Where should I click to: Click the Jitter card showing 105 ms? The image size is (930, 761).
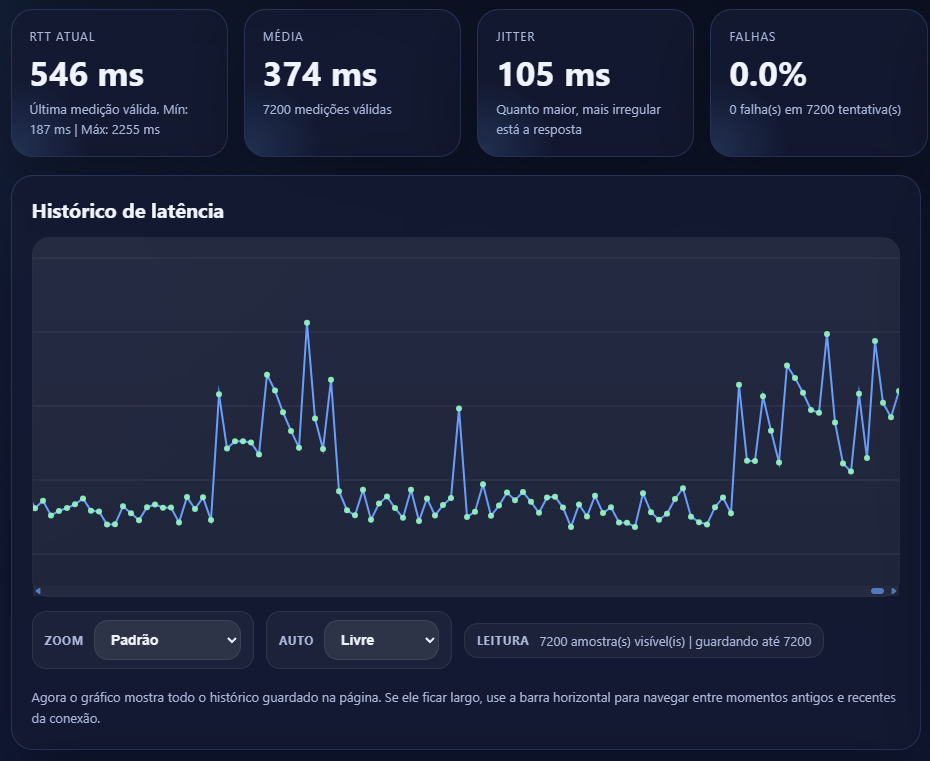pyautogui.click(x=585, y=83)
